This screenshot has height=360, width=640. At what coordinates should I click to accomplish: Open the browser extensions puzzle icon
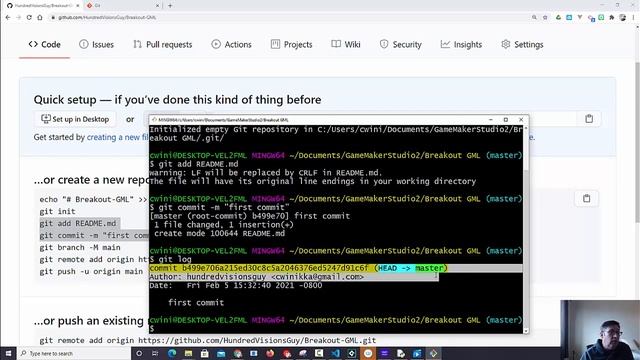pos(611,18)
